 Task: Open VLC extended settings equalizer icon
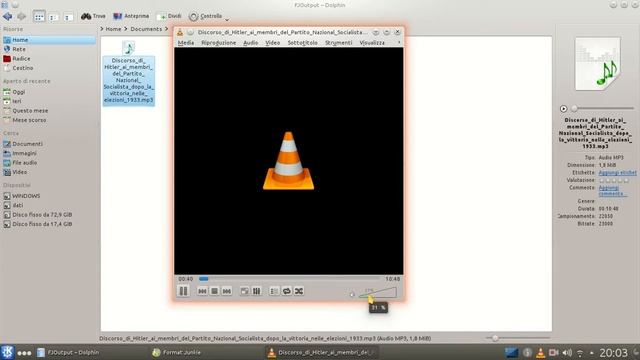(257, 291)
